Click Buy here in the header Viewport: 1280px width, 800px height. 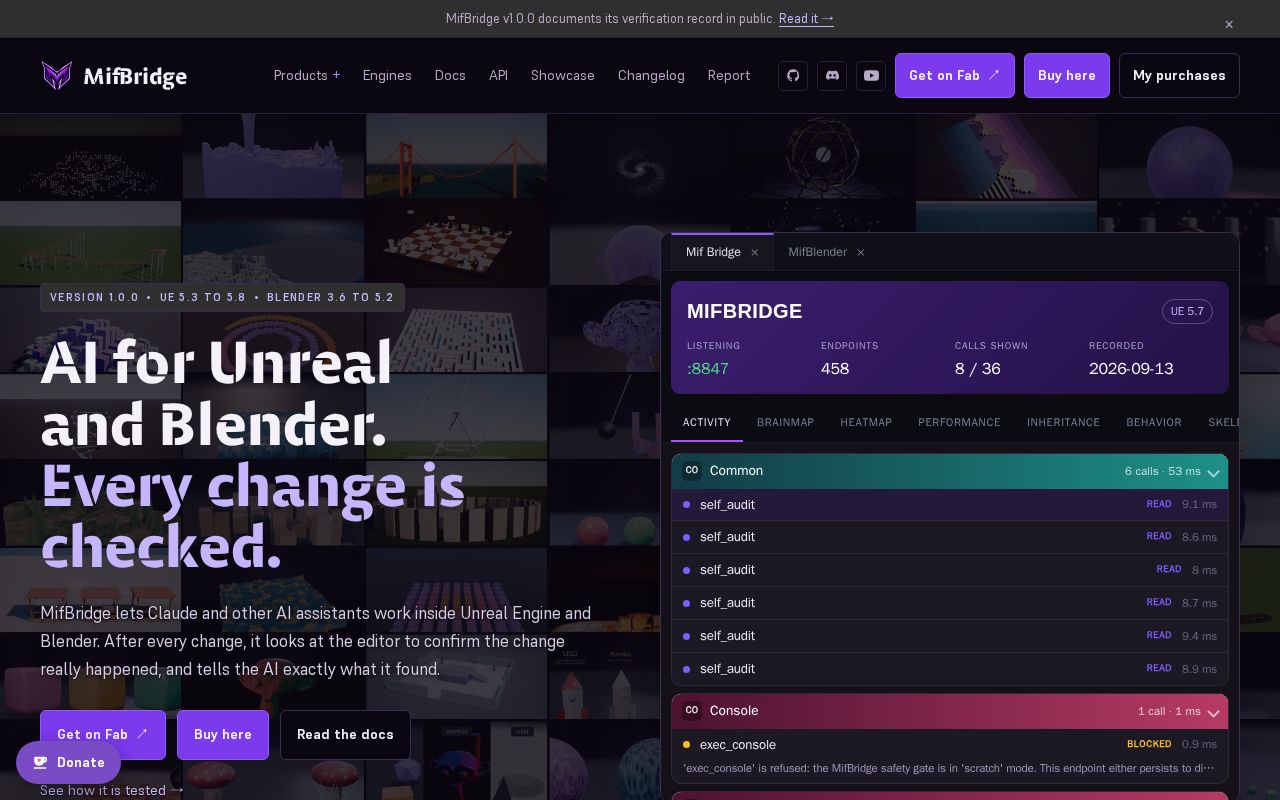pyautogui.click(x=1067, y=76)
